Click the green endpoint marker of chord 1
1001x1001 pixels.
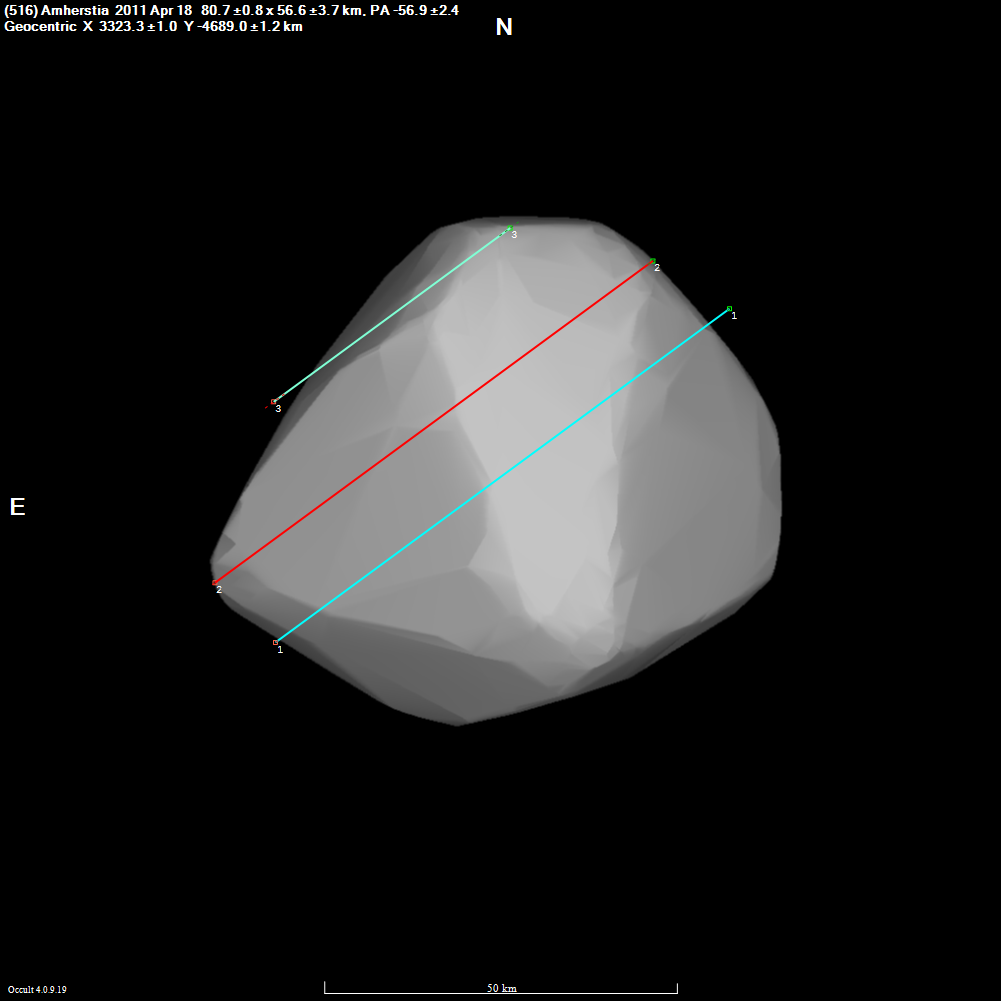tap(730, 309)
